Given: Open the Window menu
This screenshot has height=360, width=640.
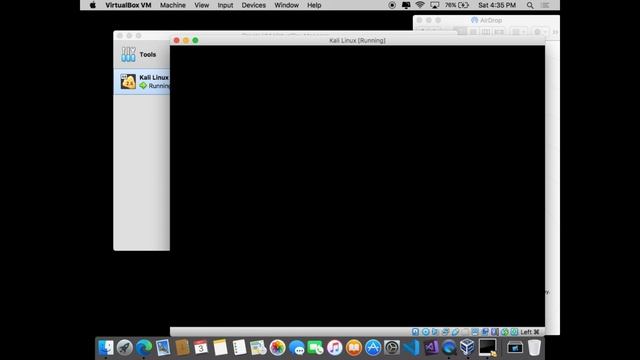Looking at the screenshot, I should tap(287, 5).
